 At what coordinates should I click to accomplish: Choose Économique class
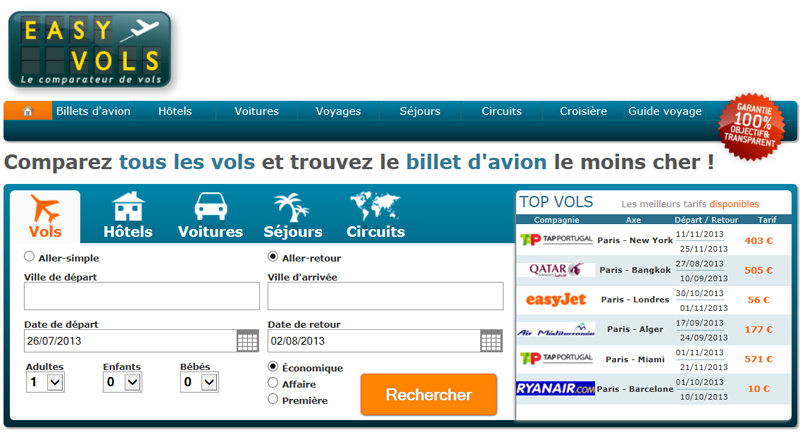273,367
